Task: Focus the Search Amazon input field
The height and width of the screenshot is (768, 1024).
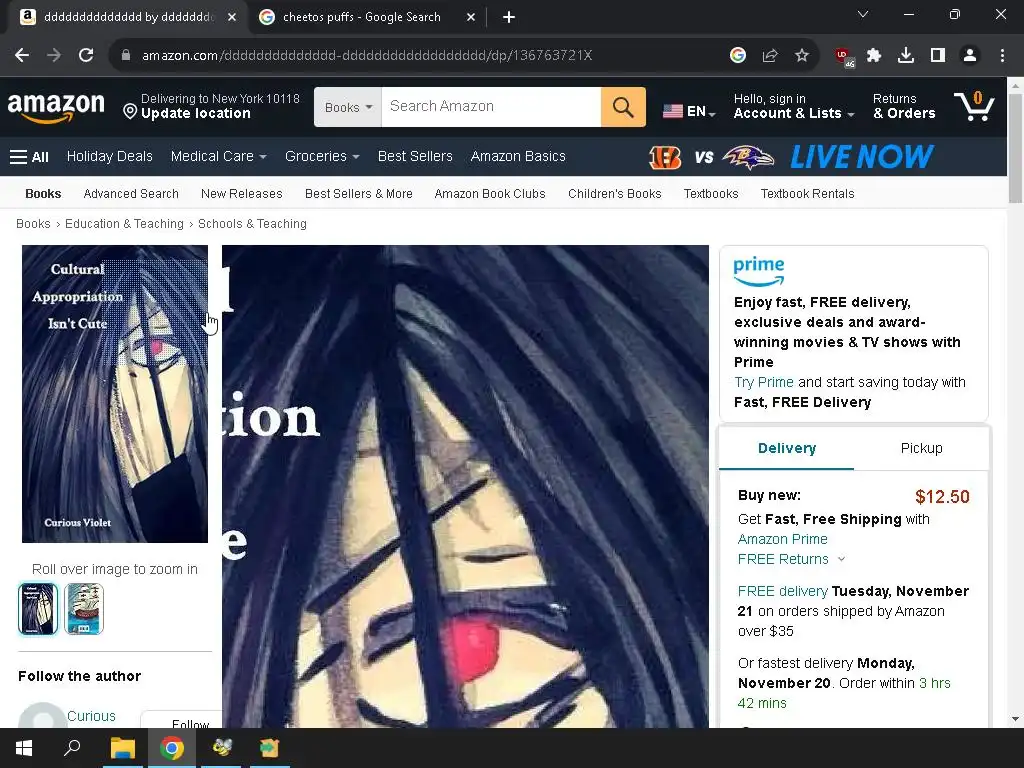Action: coord(491,107)
